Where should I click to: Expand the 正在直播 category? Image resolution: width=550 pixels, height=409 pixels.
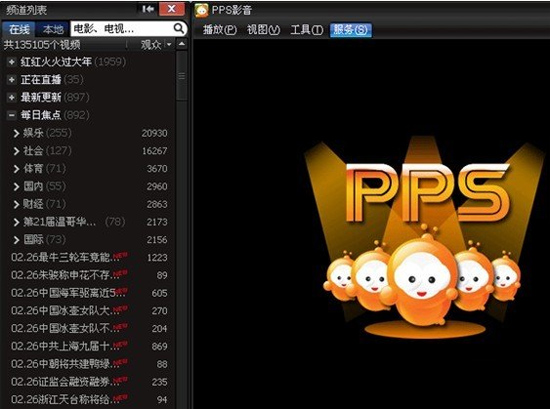12,80
